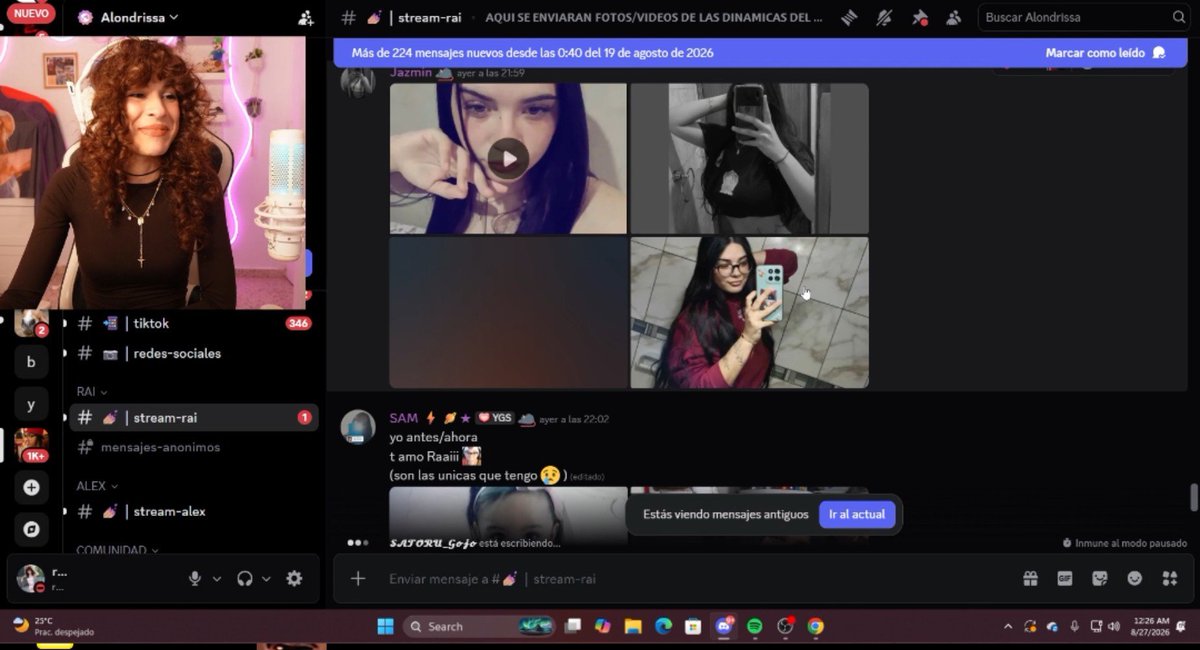Open user settings gear icon
Viewport: 1200px width, 650px height.
[x=294, y=578]
